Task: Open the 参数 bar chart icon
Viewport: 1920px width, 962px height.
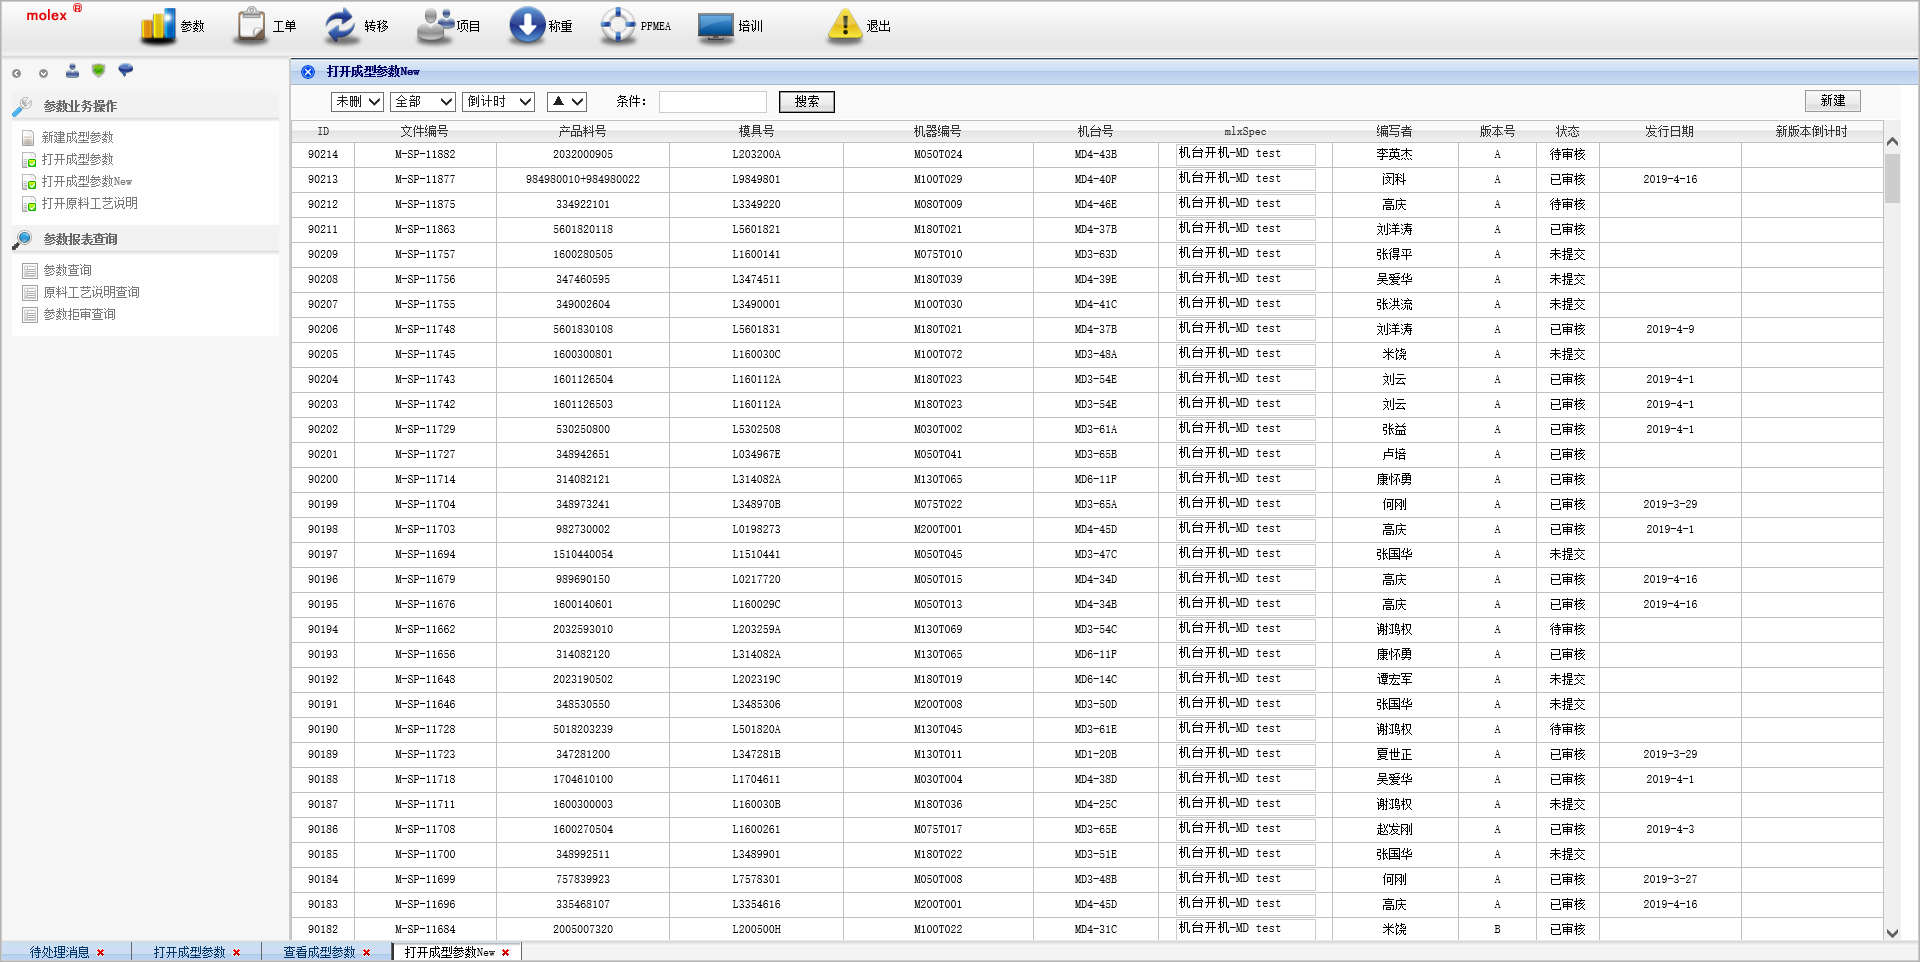Action: [158, 26]
